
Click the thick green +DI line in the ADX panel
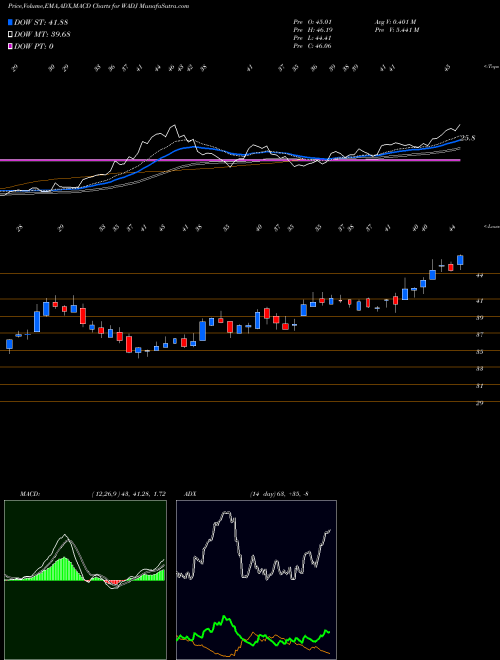[x=253, y=631]
